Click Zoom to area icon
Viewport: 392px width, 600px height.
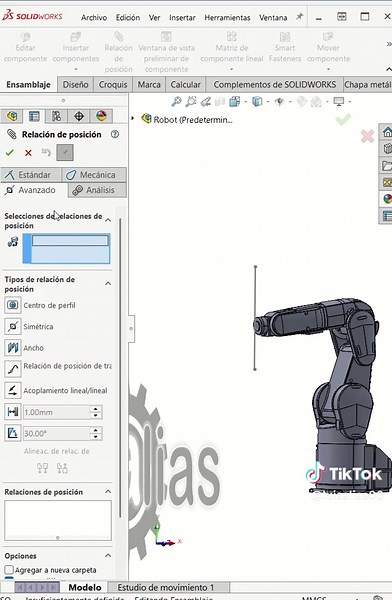coord(191,101)
